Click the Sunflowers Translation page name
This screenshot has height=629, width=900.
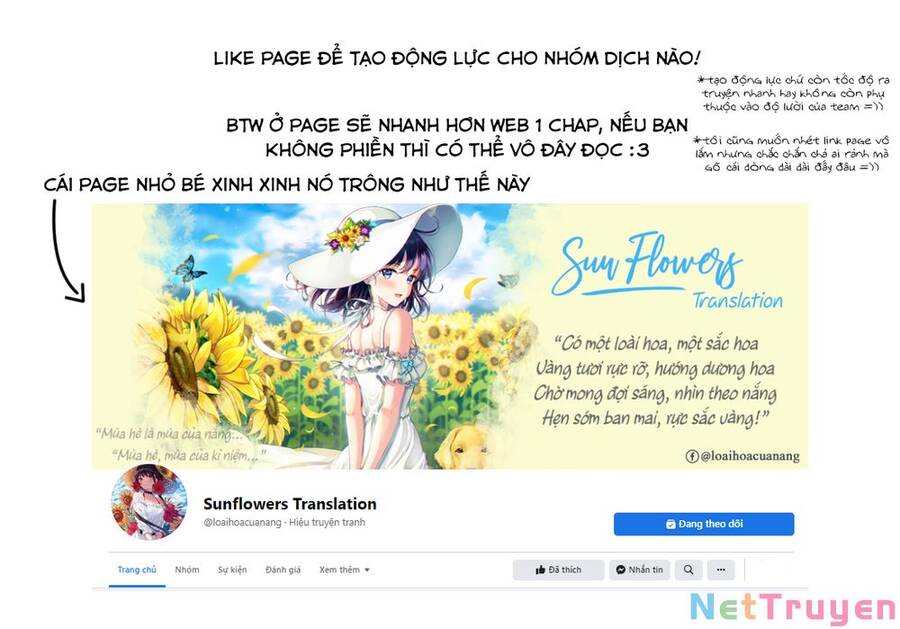290,504
